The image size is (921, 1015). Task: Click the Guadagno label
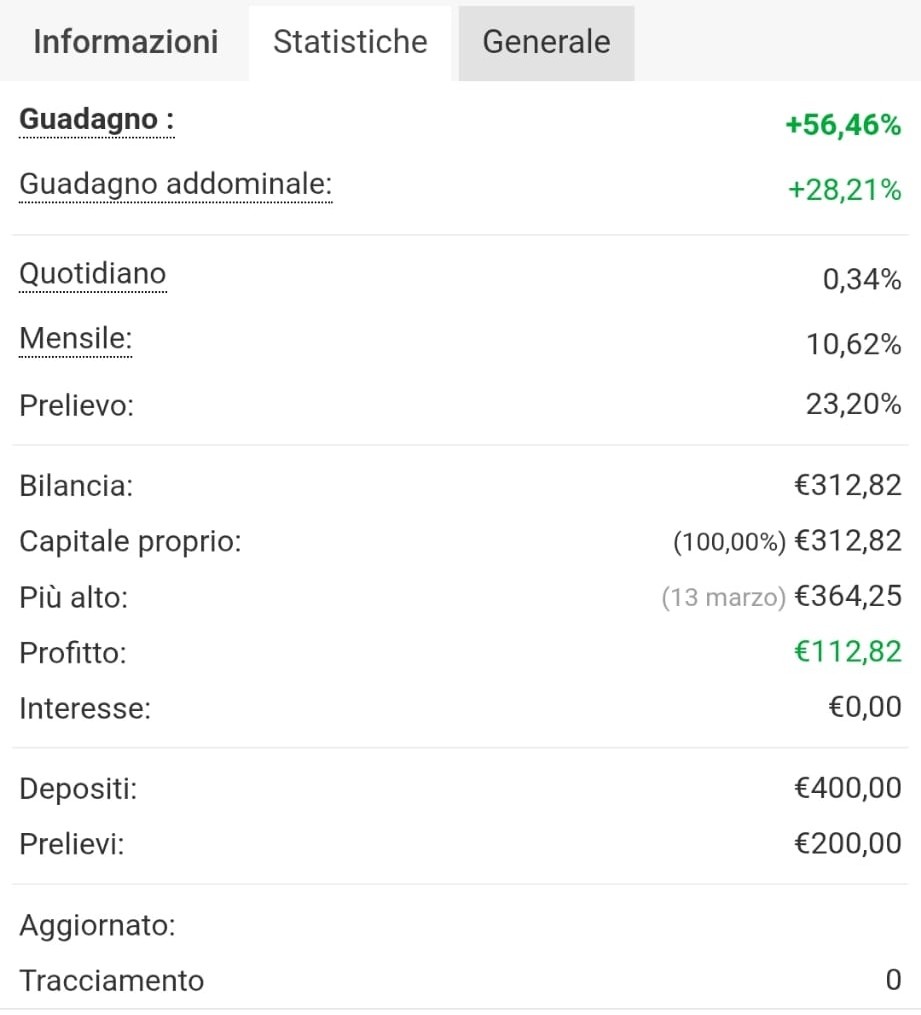pos(96,120)
